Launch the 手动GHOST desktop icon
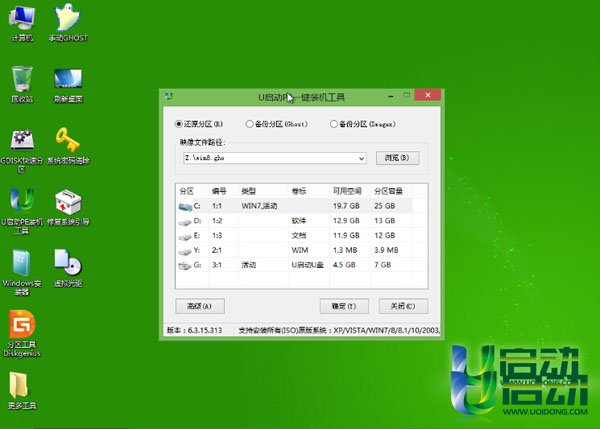Screen dimensions: 600x429 (x=68, y=23)
